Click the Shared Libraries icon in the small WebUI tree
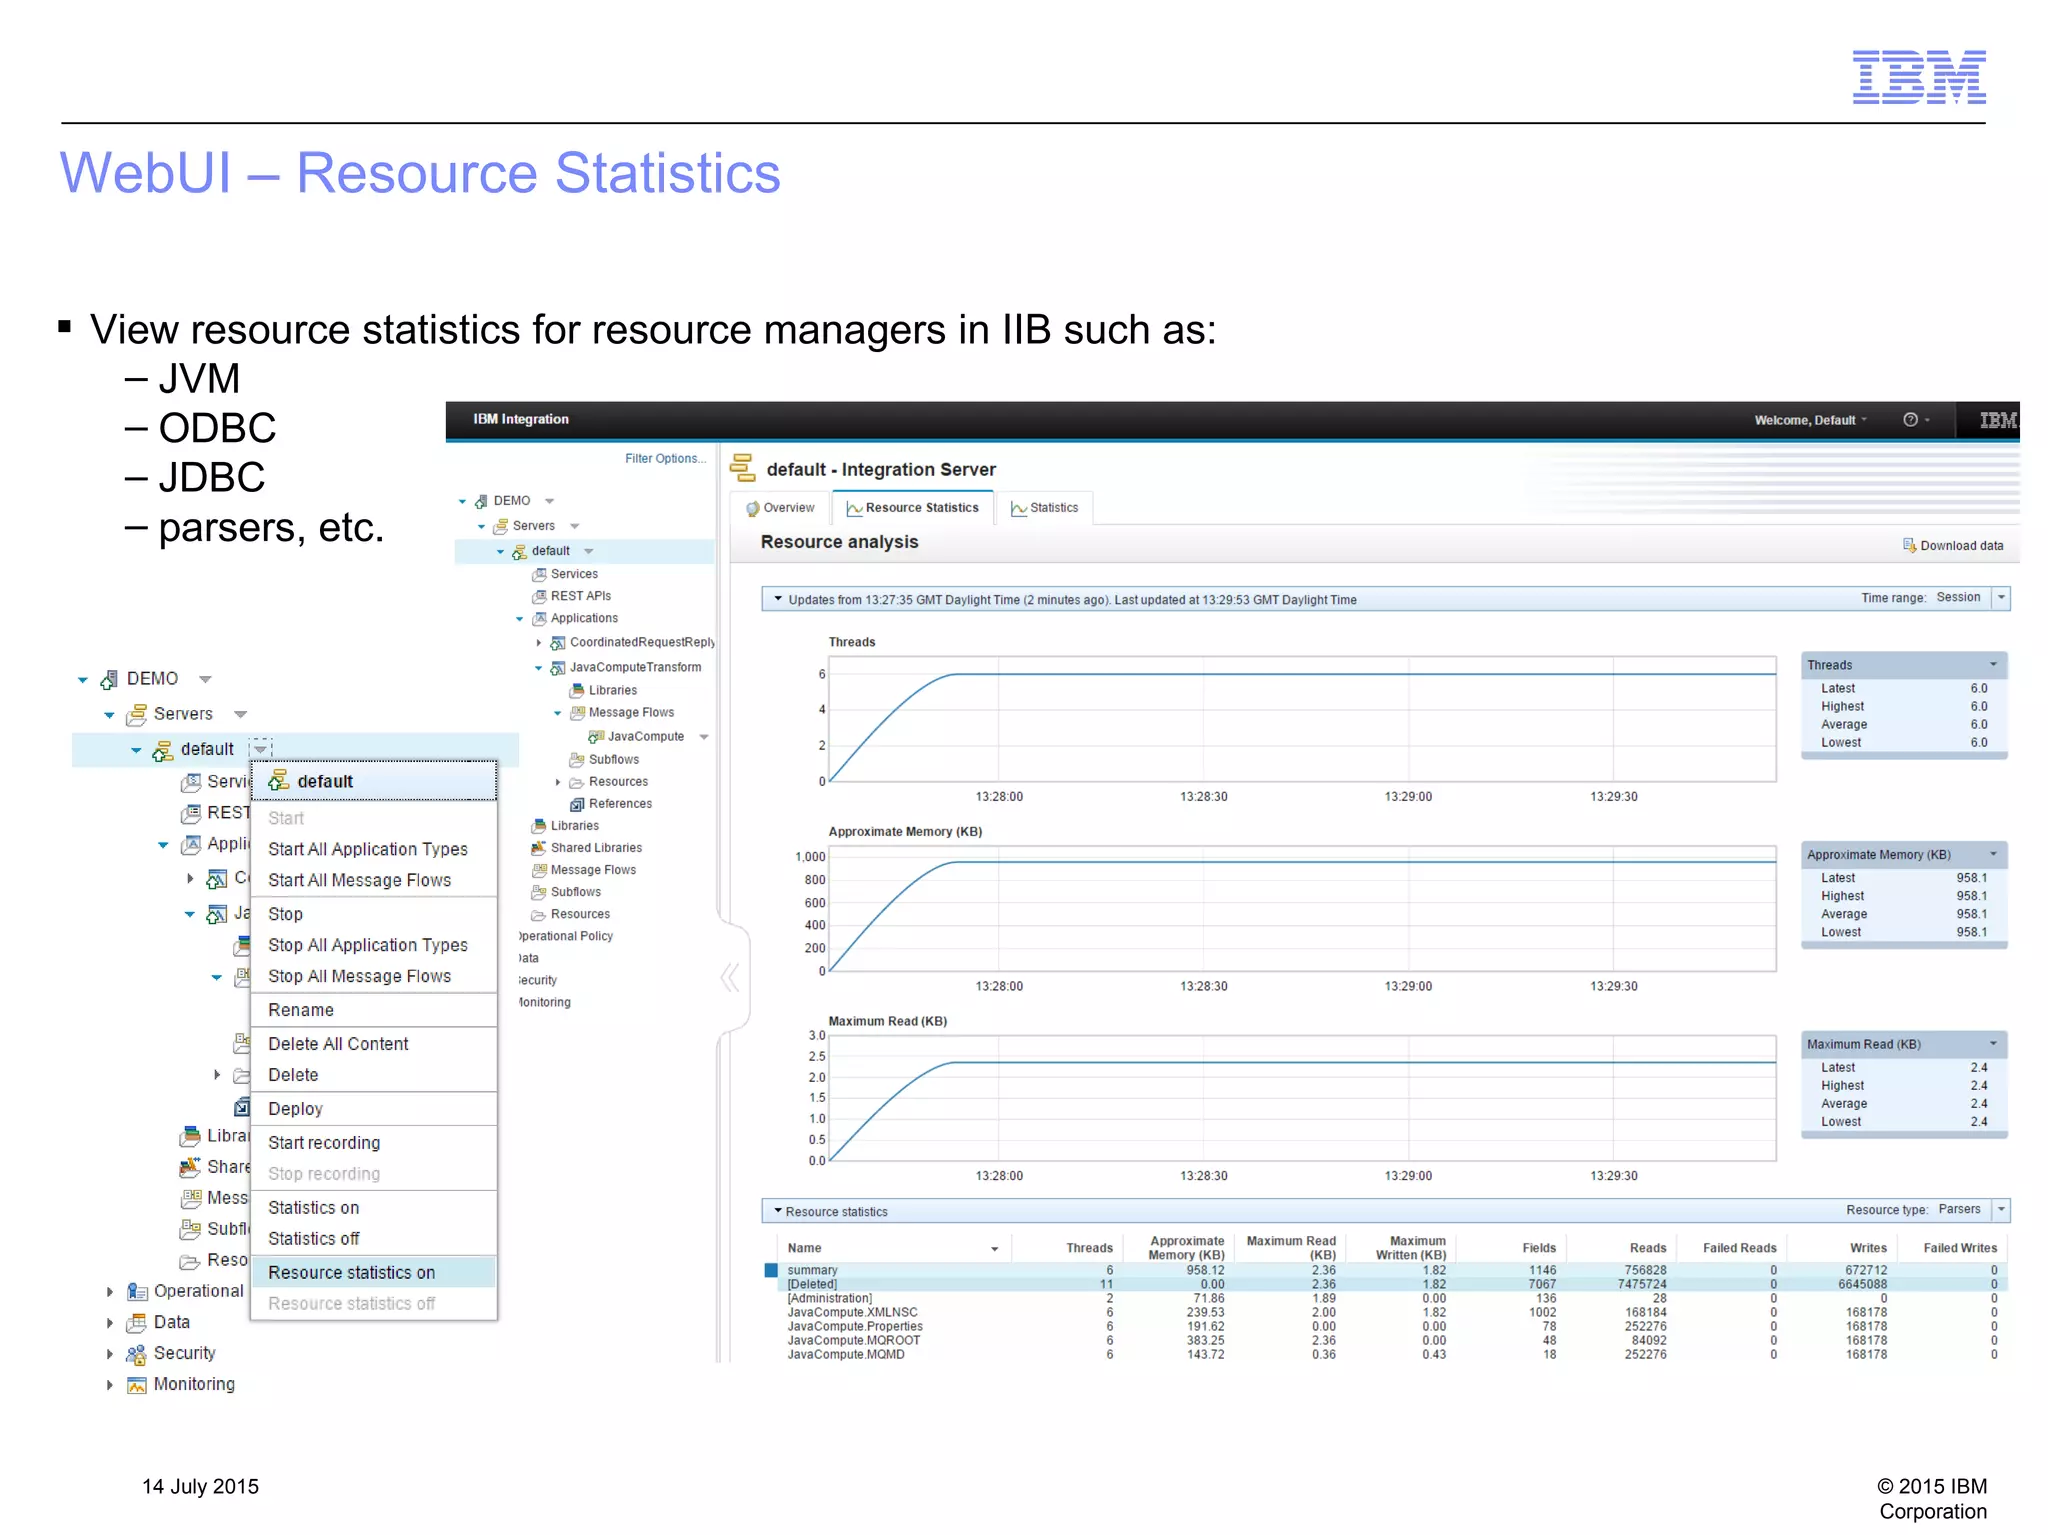Viewport: 2048px width, 1535px height. (x=539, y=848)
